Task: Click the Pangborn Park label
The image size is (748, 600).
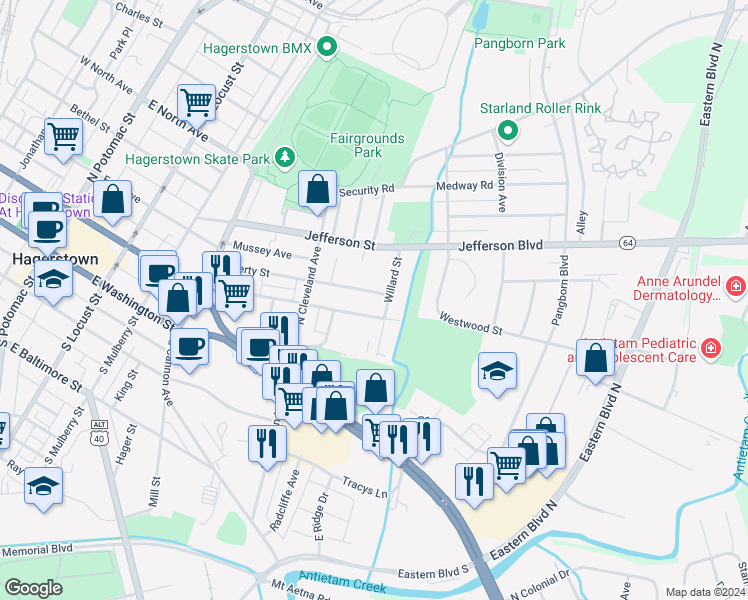Action: click(519, 43)
